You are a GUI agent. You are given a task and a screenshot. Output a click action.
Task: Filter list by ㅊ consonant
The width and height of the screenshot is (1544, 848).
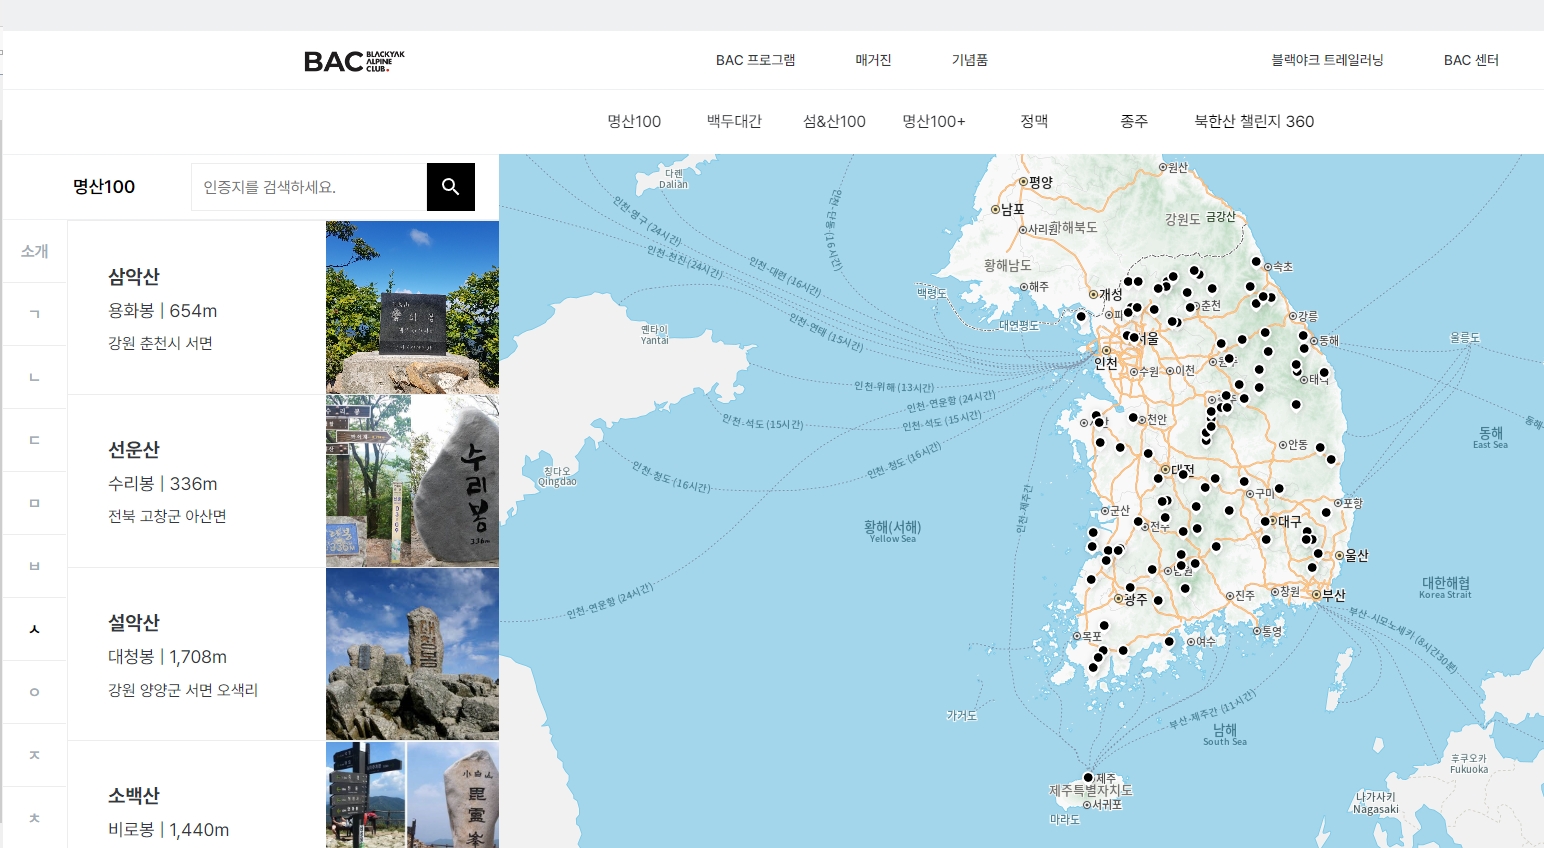point(35,818)
